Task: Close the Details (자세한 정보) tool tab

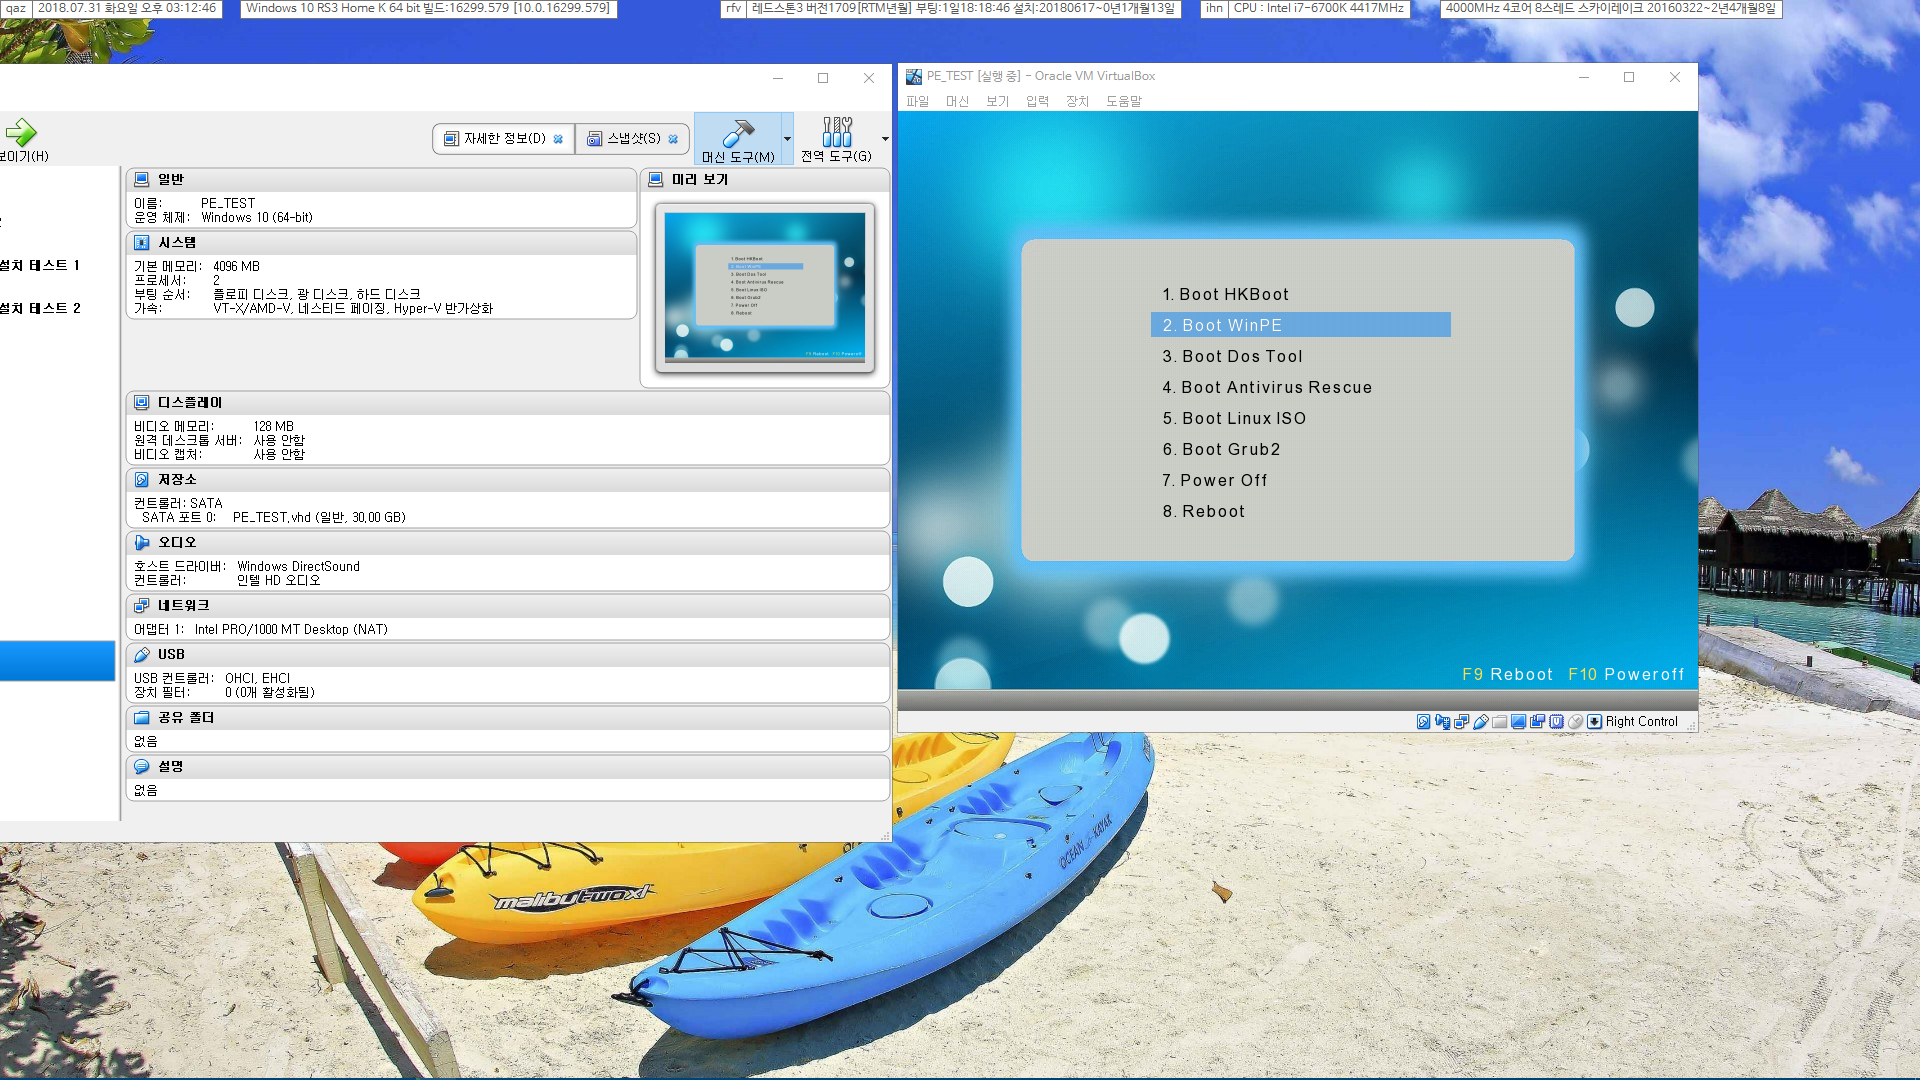Action: pos(558,139)
